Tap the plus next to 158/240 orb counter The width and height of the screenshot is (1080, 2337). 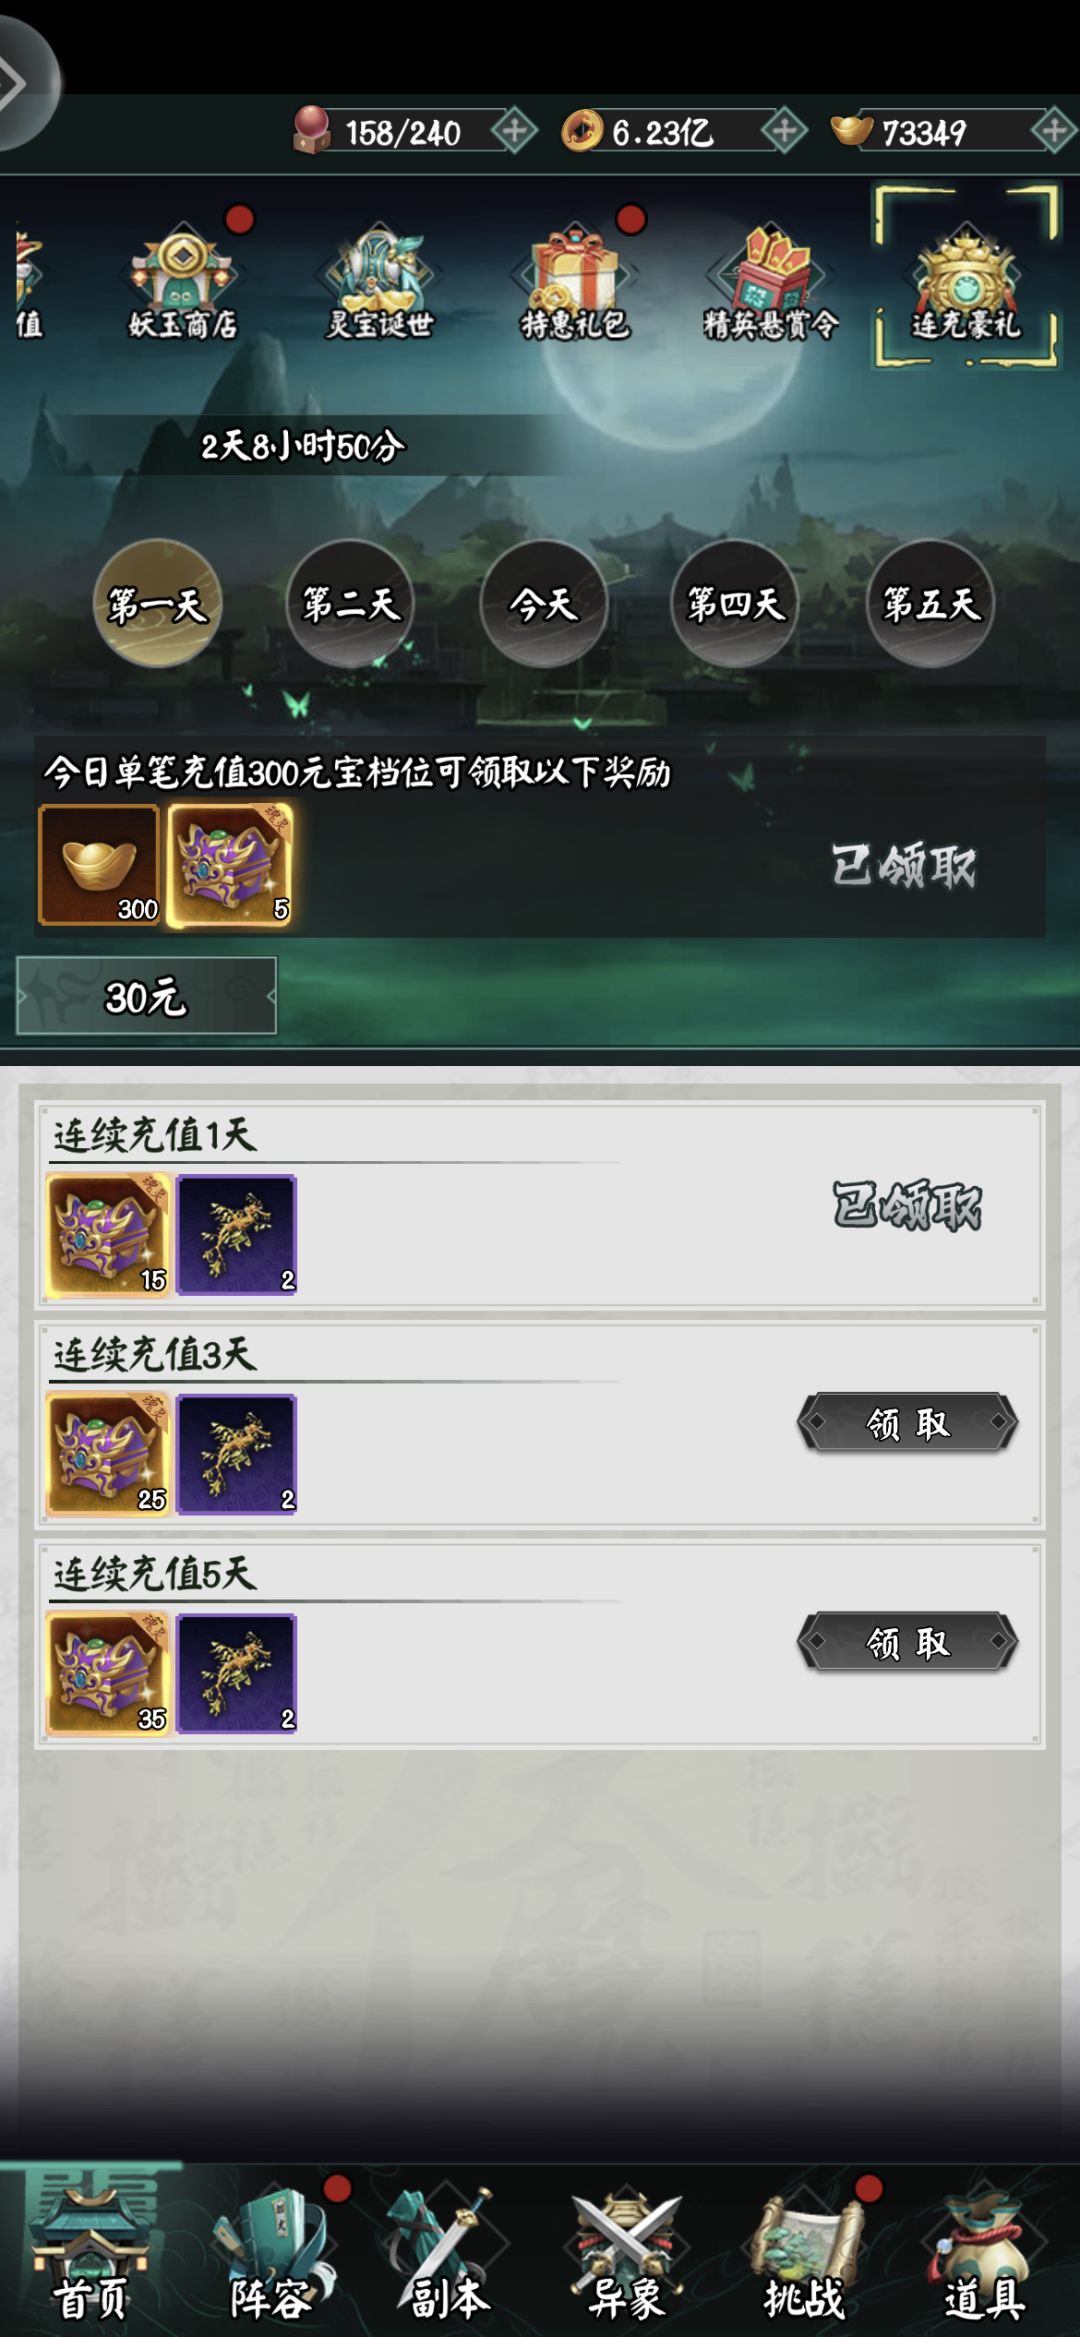[515, 131]
